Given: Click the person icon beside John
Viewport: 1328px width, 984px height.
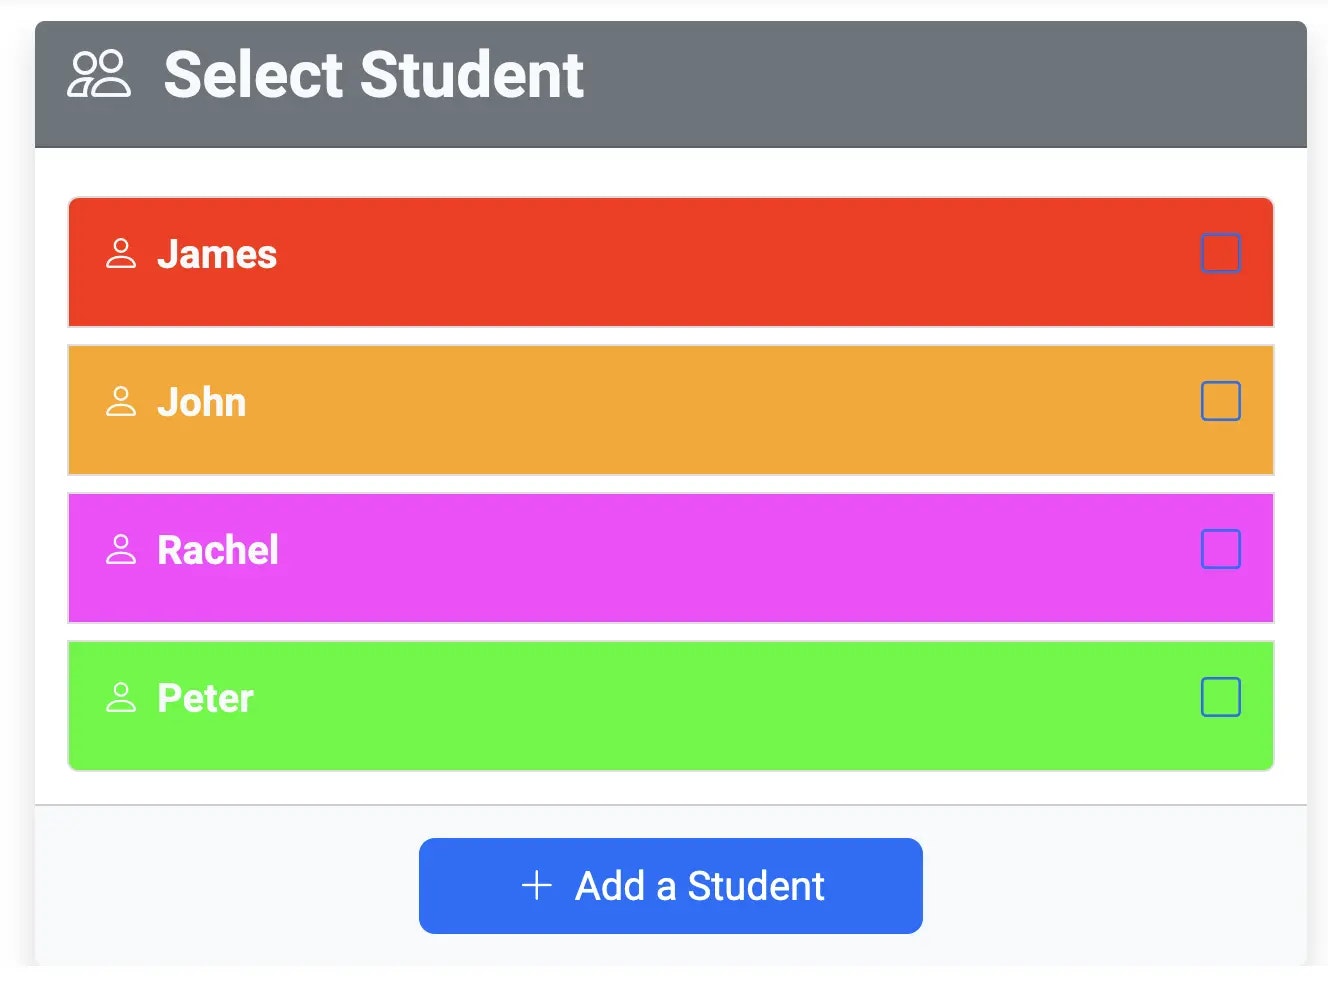Looking at the screenshot, I should tap(121, 402).
